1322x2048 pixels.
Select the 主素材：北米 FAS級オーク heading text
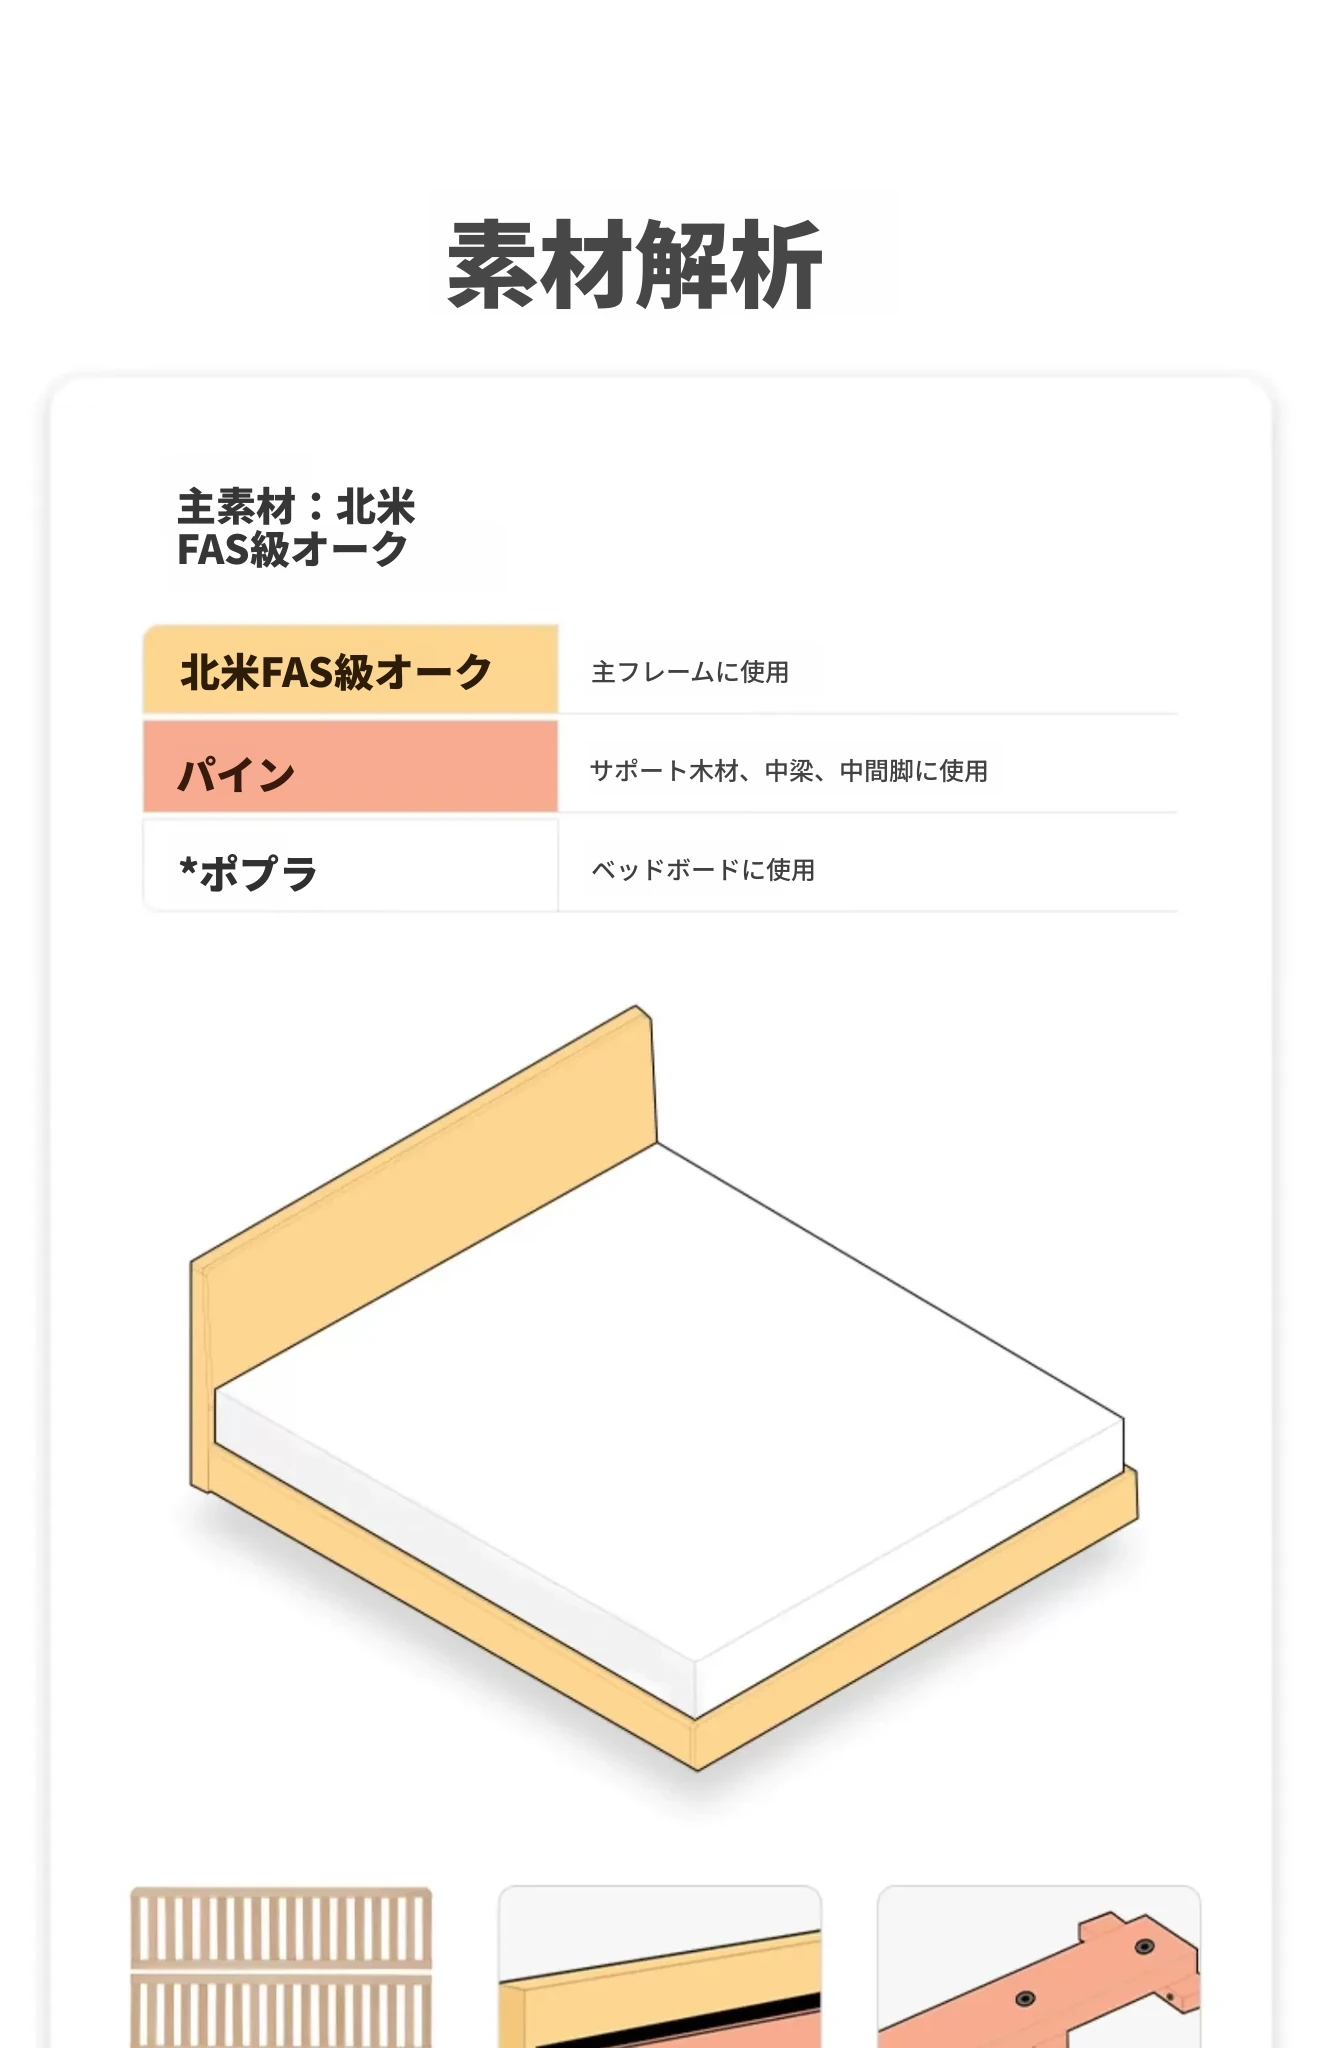296,528
